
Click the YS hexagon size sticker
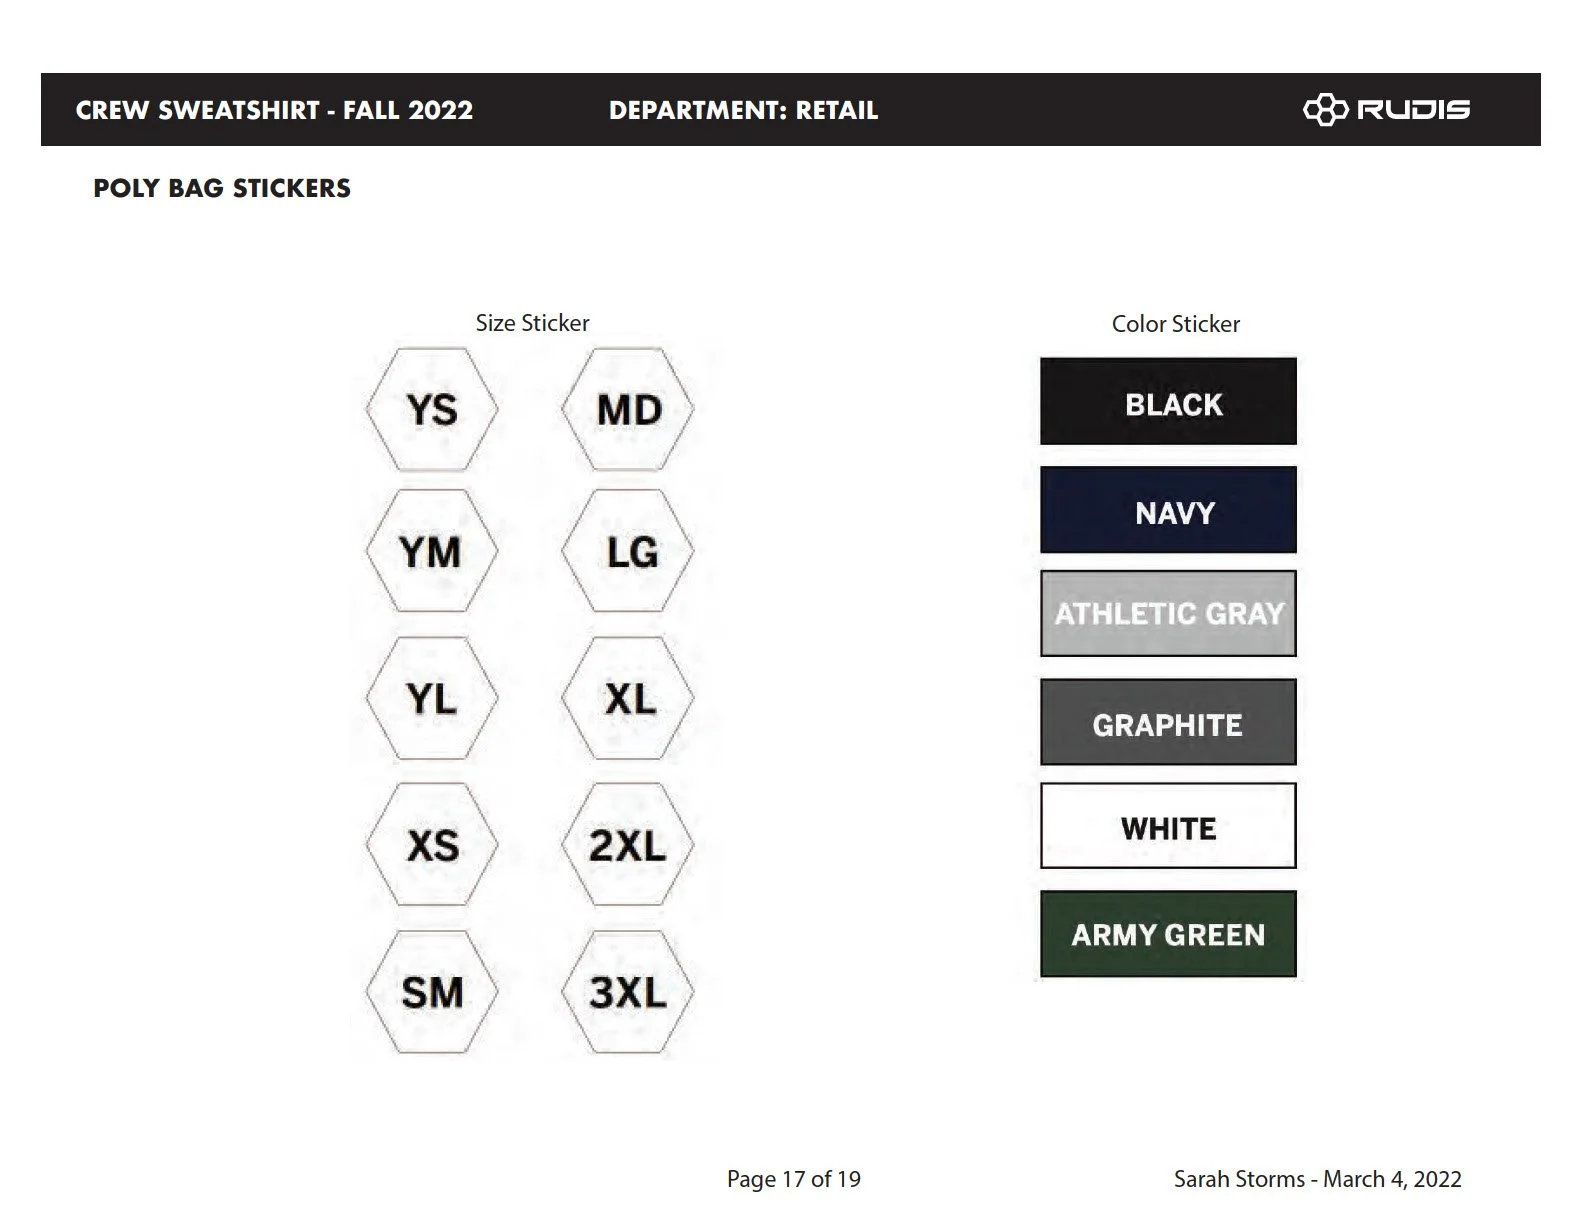[x=432, y=410]
